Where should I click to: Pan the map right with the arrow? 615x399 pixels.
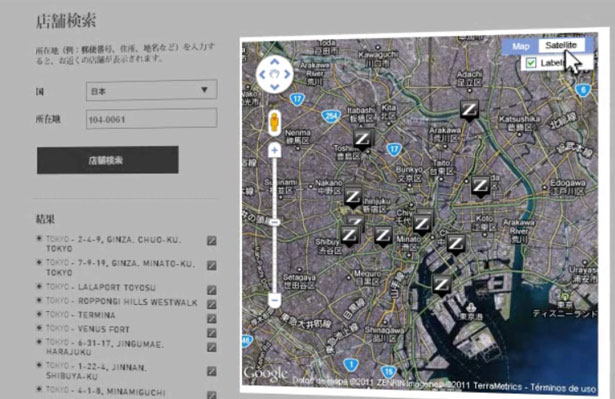(x=287, y=74)
